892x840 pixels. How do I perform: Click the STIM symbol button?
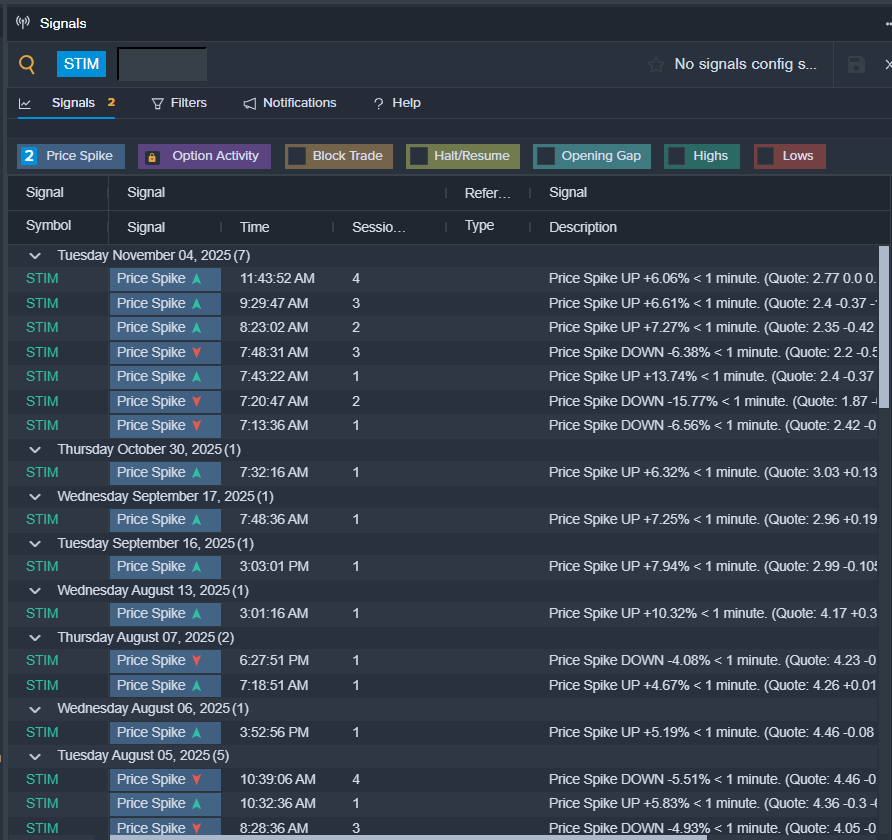point(81,64)
